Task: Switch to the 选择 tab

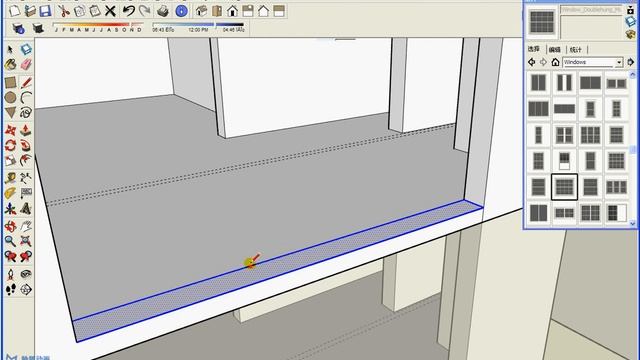Action: 533,49
